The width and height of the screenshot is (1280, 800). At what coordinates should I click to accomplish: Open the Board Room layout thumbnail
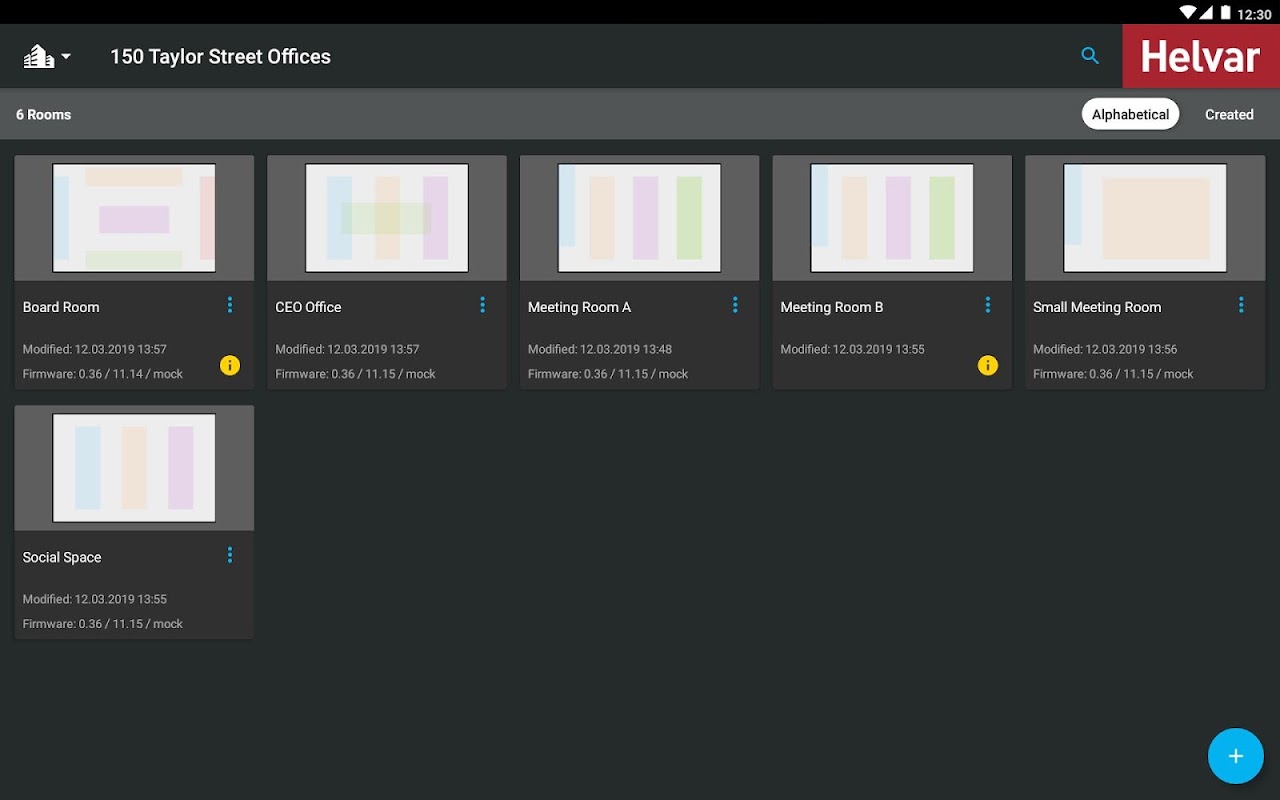click(134, 218)
